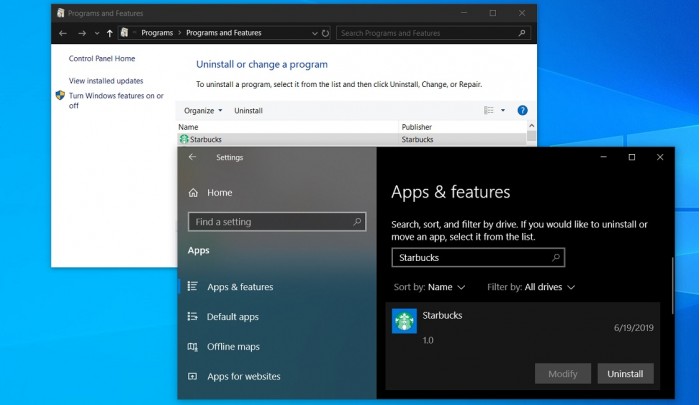Screen dimensions: 700x405
Task: Open Apps for websites section
Action: [x=243, y=377]
